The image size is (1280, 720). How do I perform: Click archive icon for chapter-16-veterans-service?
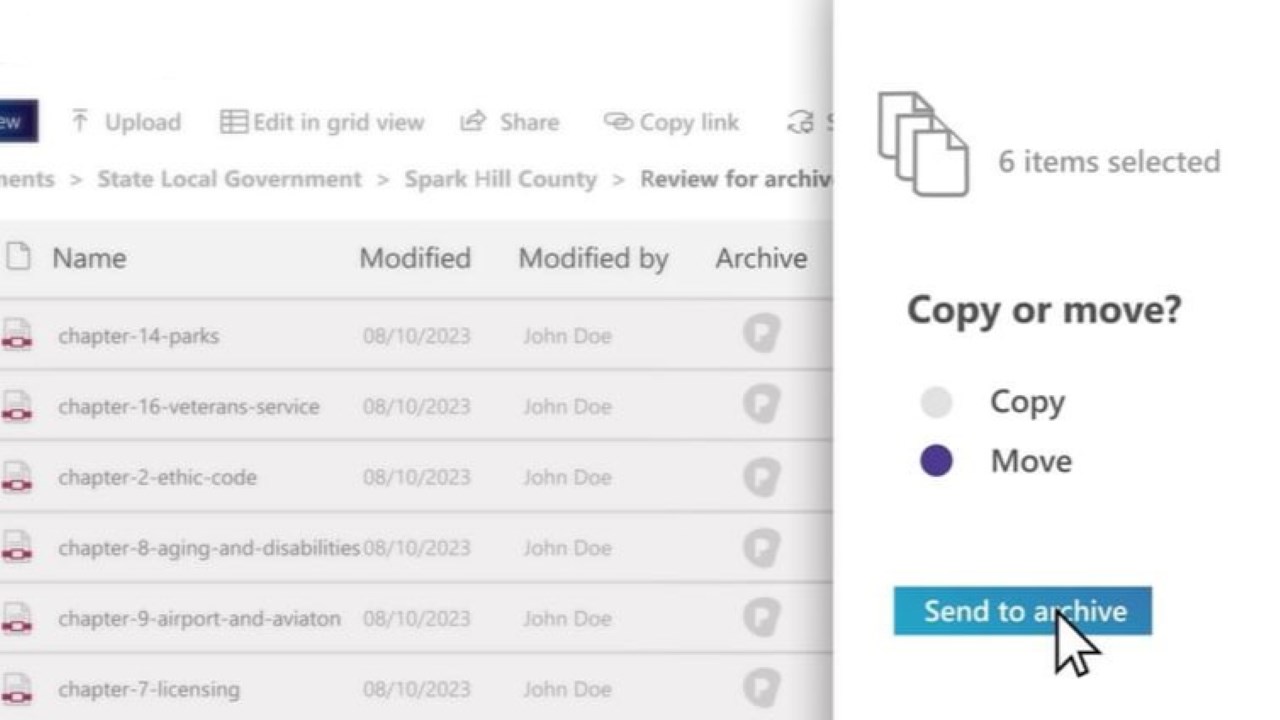click(761, 406)
